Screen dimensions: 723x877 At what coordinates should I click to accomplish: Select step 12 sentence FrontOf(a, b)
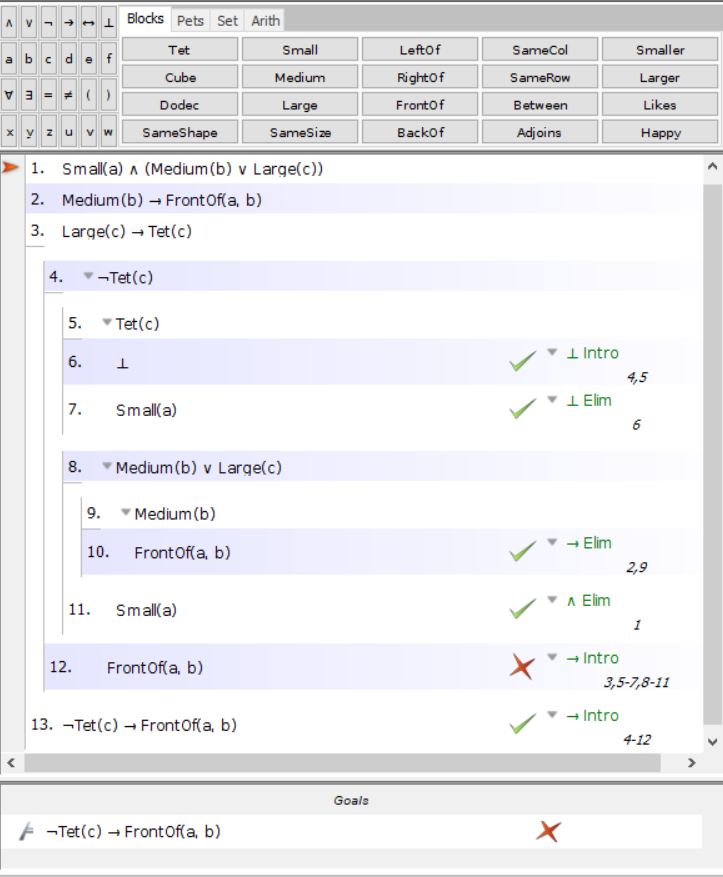click(x=154, y=667)
